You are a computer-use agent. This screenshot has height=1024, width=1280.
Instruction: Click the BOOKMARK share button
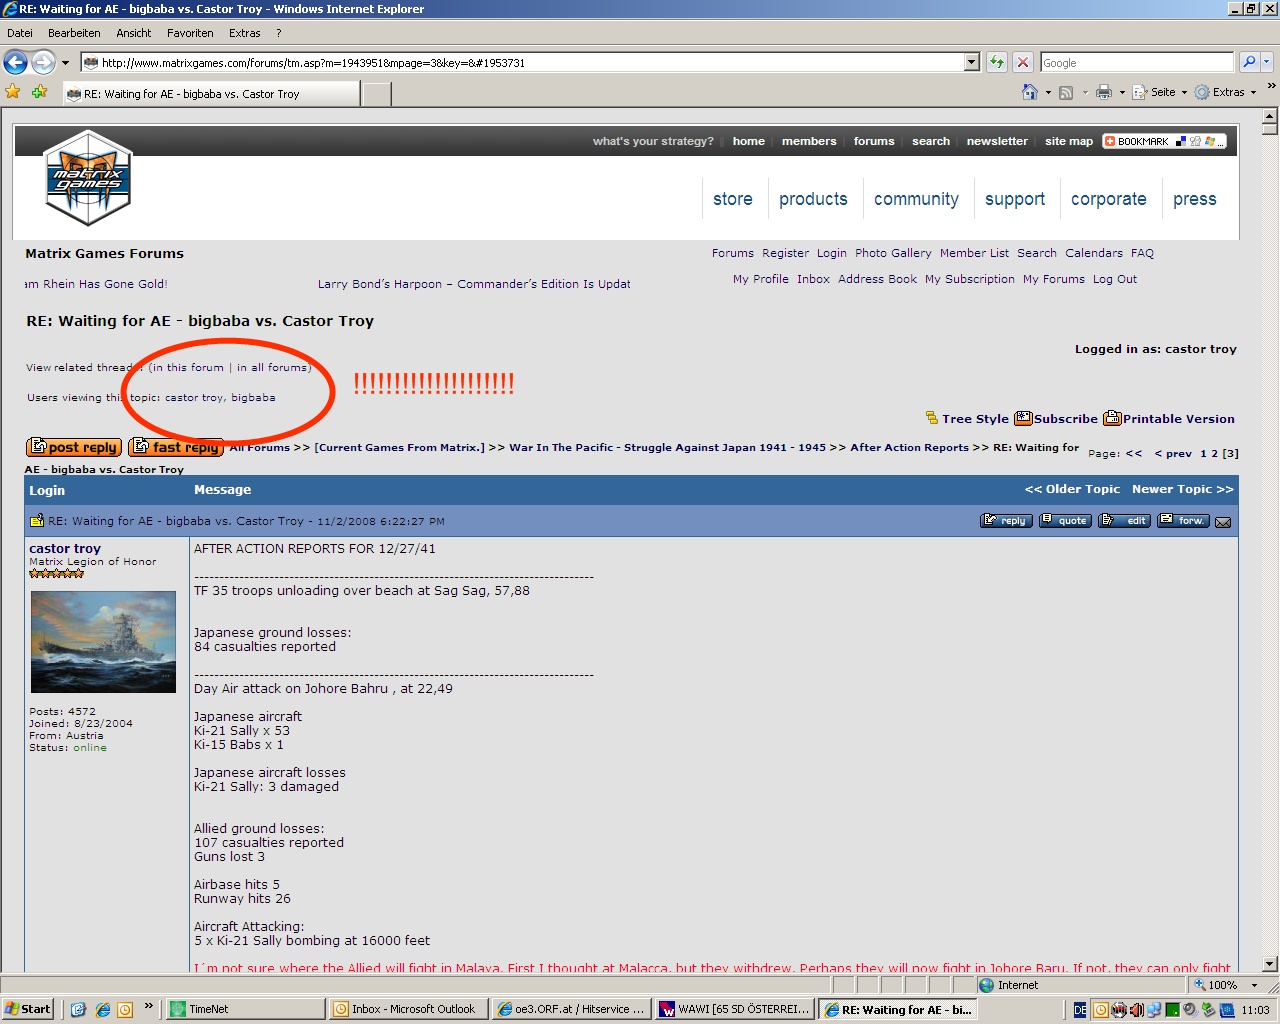pyautogui.click(x=1164, y=141)
